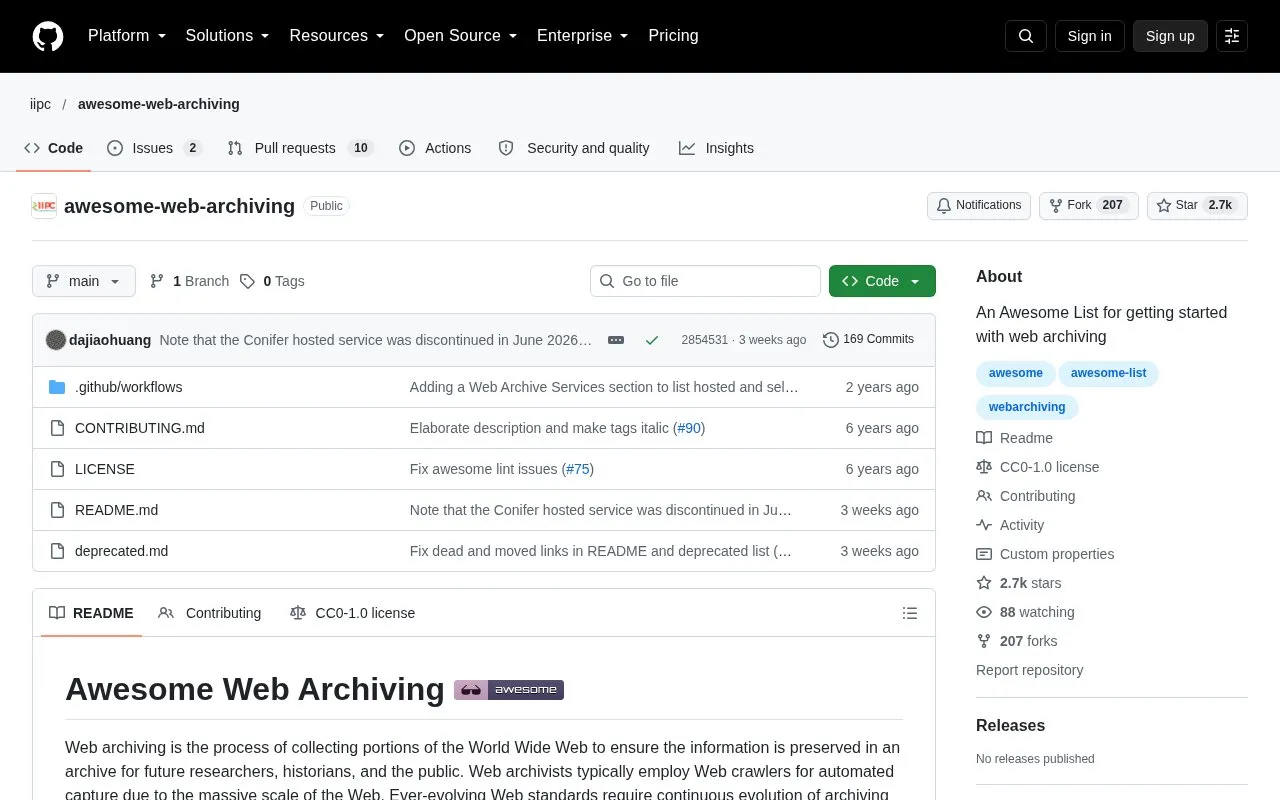Expand the green Code dropdown button
Image resolution: width=1280 pixels, height=800 pixels.
pos(882,281)
